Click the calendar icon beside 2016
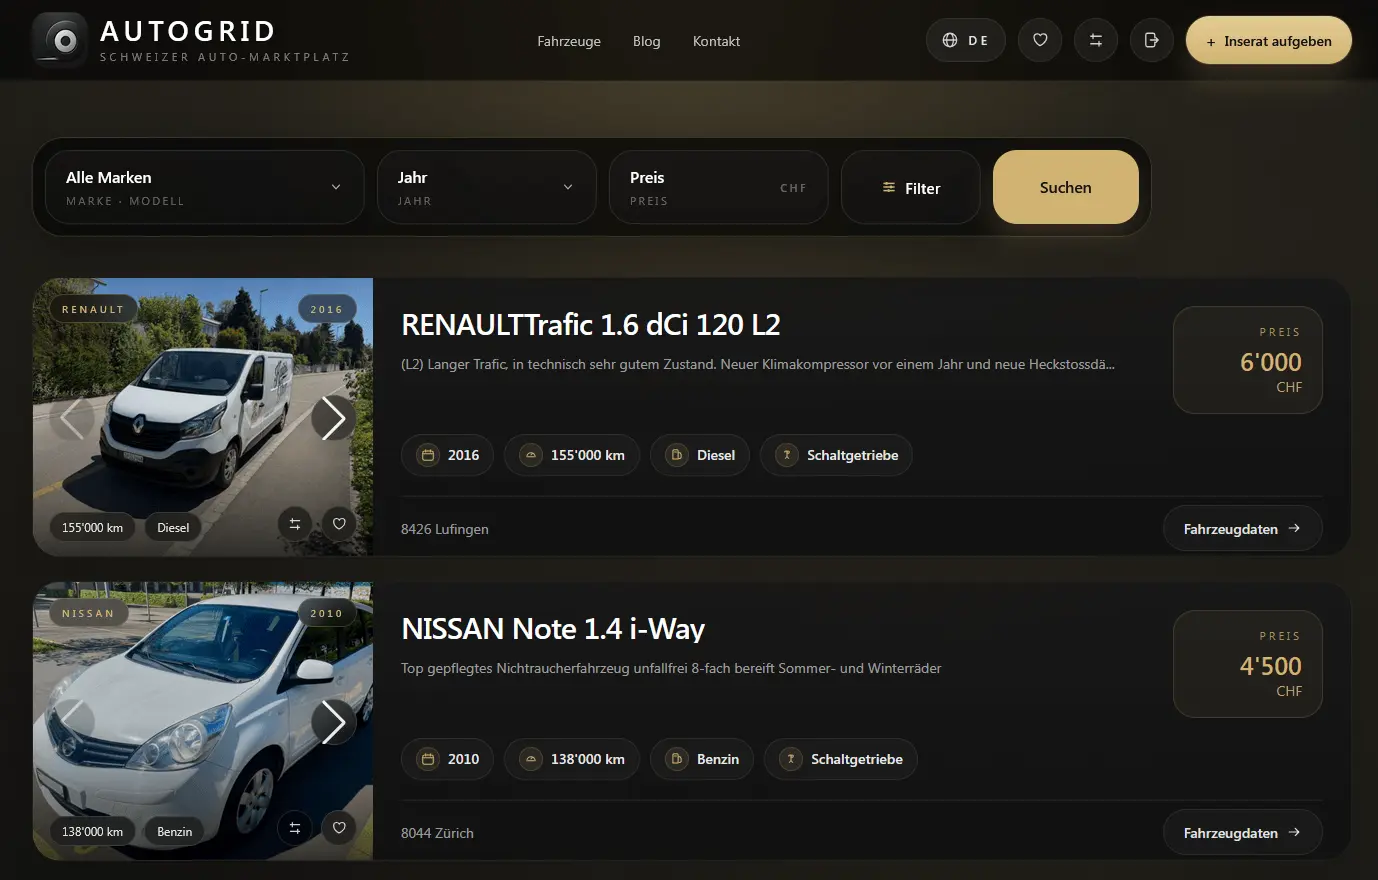 coord(428,455)
